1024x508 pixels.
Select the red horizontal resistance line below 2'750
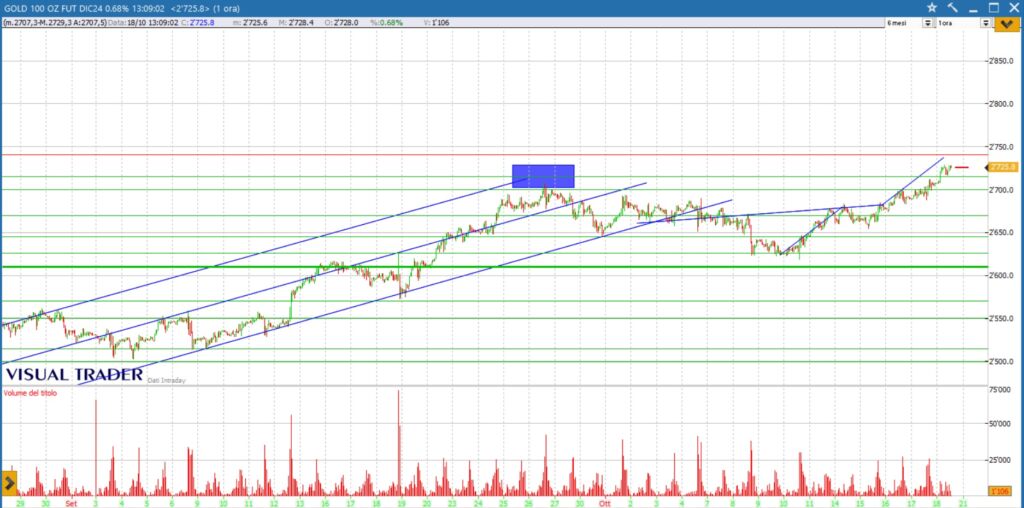[494, 155]
